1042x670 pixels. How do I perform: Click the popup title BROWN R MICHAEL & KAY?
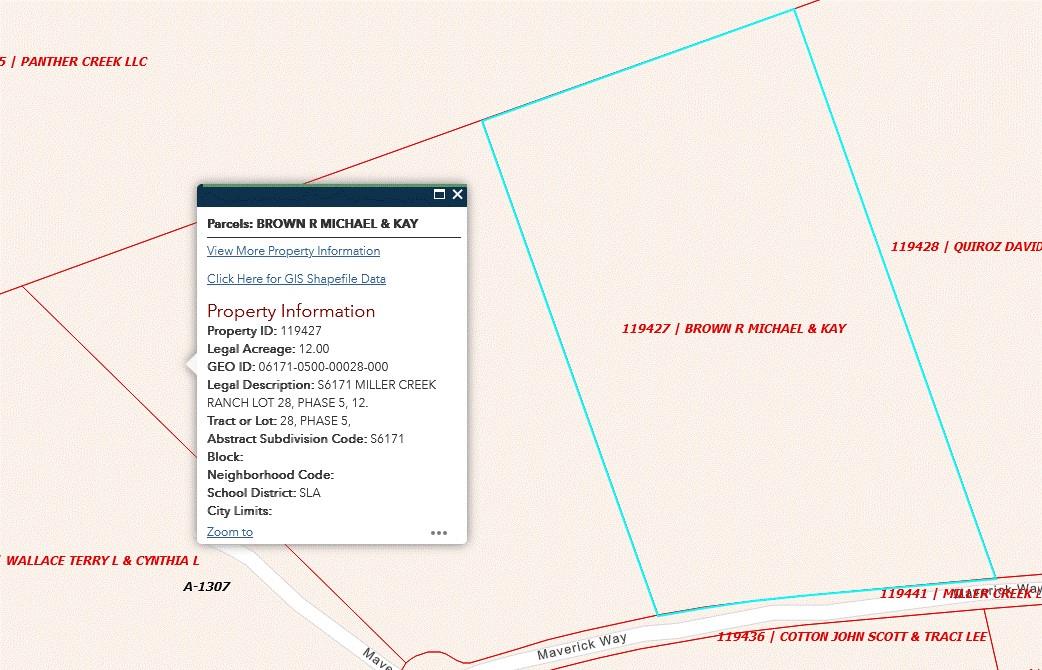point(313,223)
